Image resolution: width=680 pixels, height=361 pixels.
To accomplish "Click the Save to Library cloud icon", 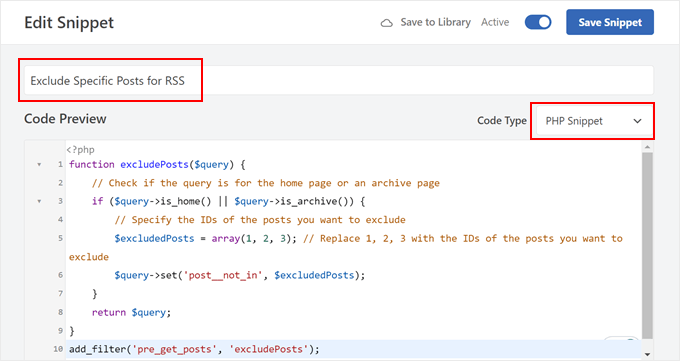I will tap(386, 23).
